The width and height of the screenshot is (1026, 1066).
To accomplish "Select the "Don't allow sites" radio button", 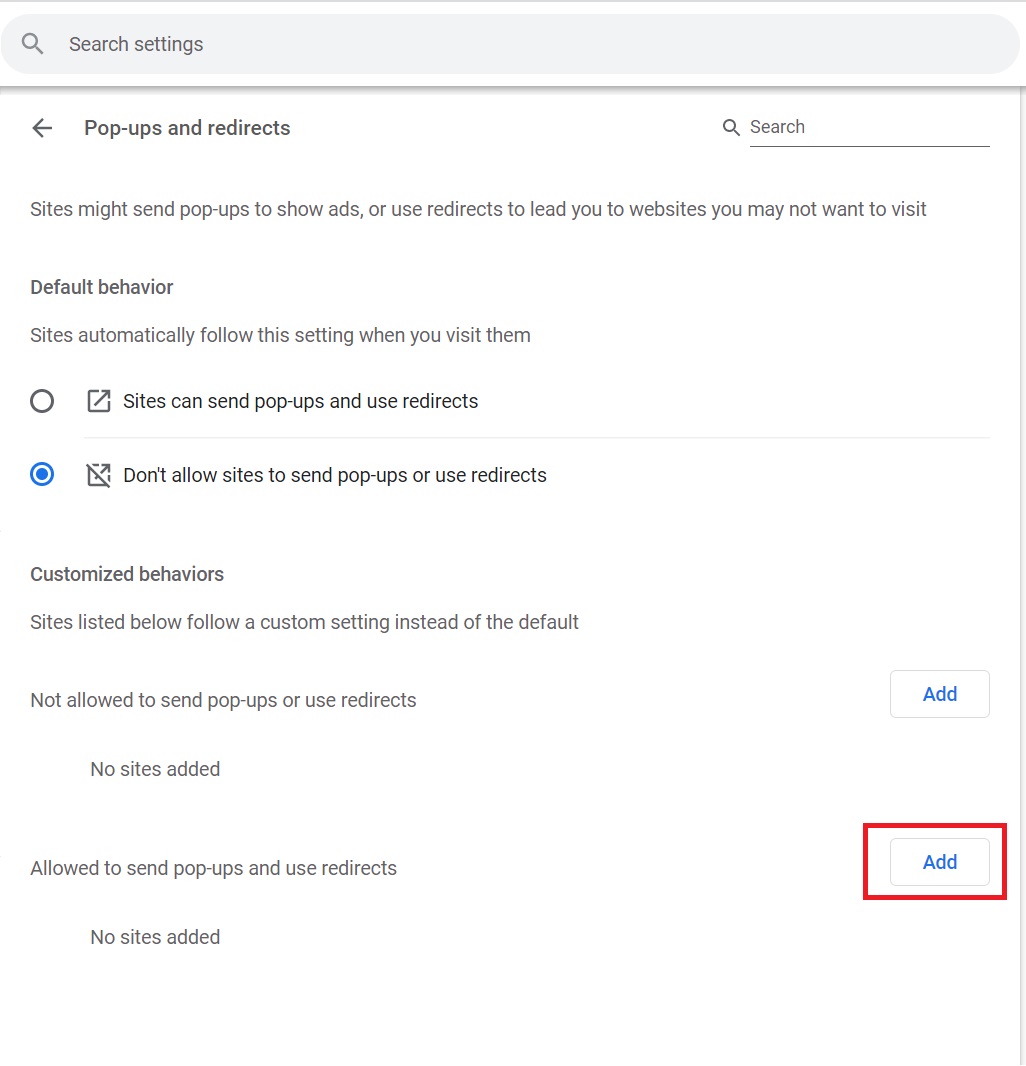I will click(42, 475).
